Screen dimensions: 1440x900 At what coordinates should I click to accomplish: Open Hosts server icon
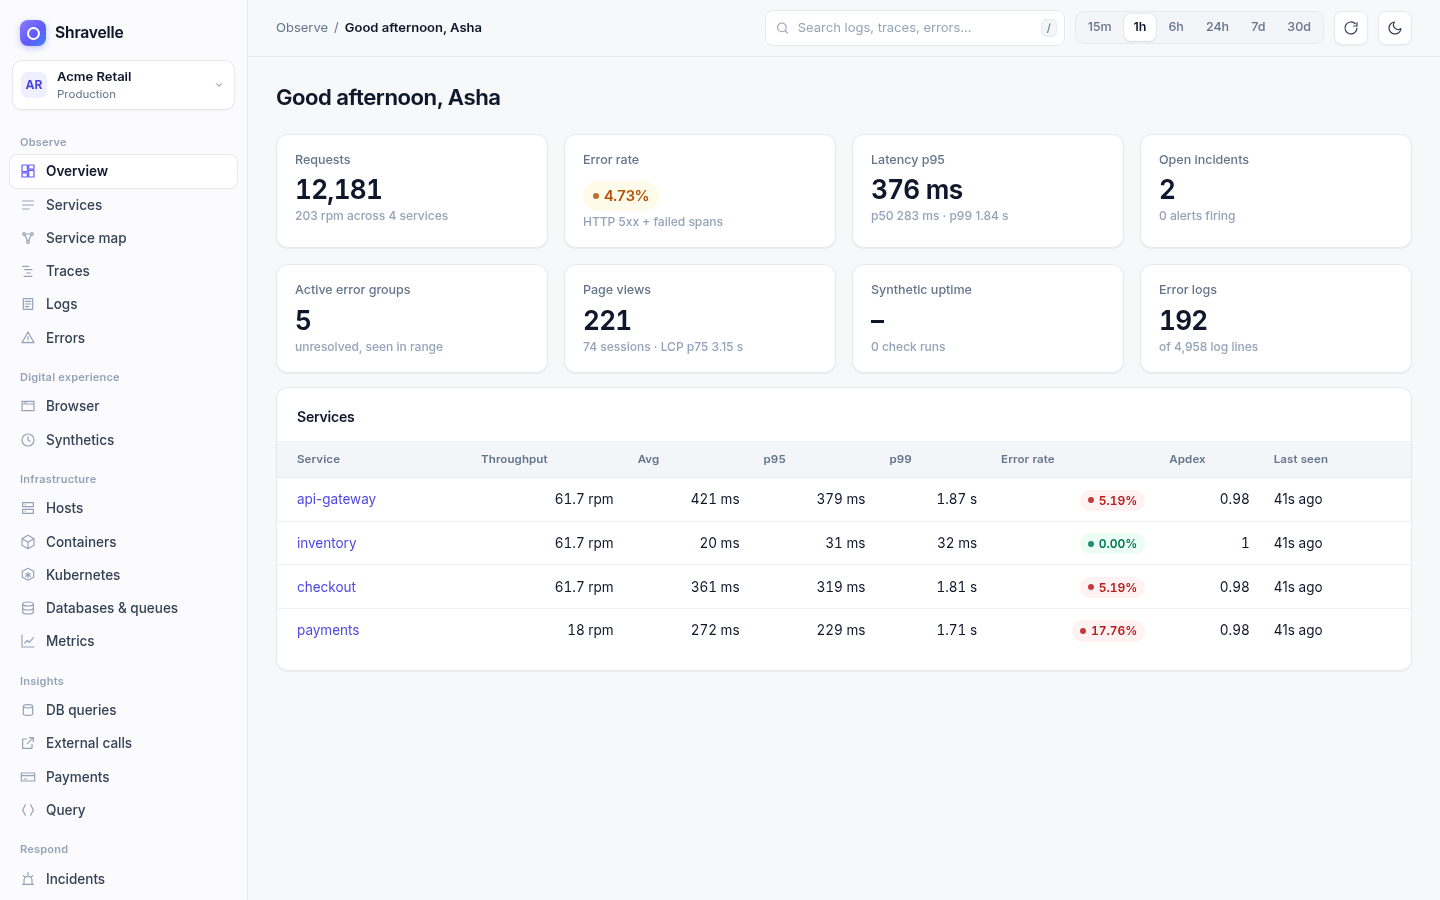(28, 508)
